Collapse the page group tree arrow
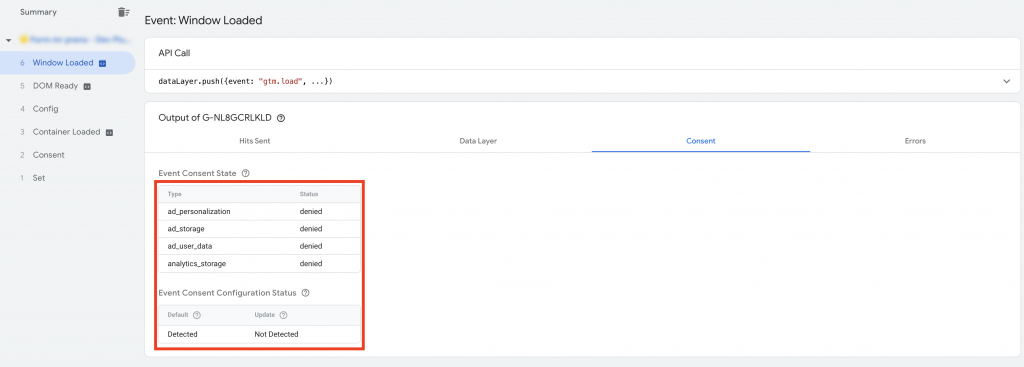The width and height of the screenshot is (1024, 367). coord(8,40)
